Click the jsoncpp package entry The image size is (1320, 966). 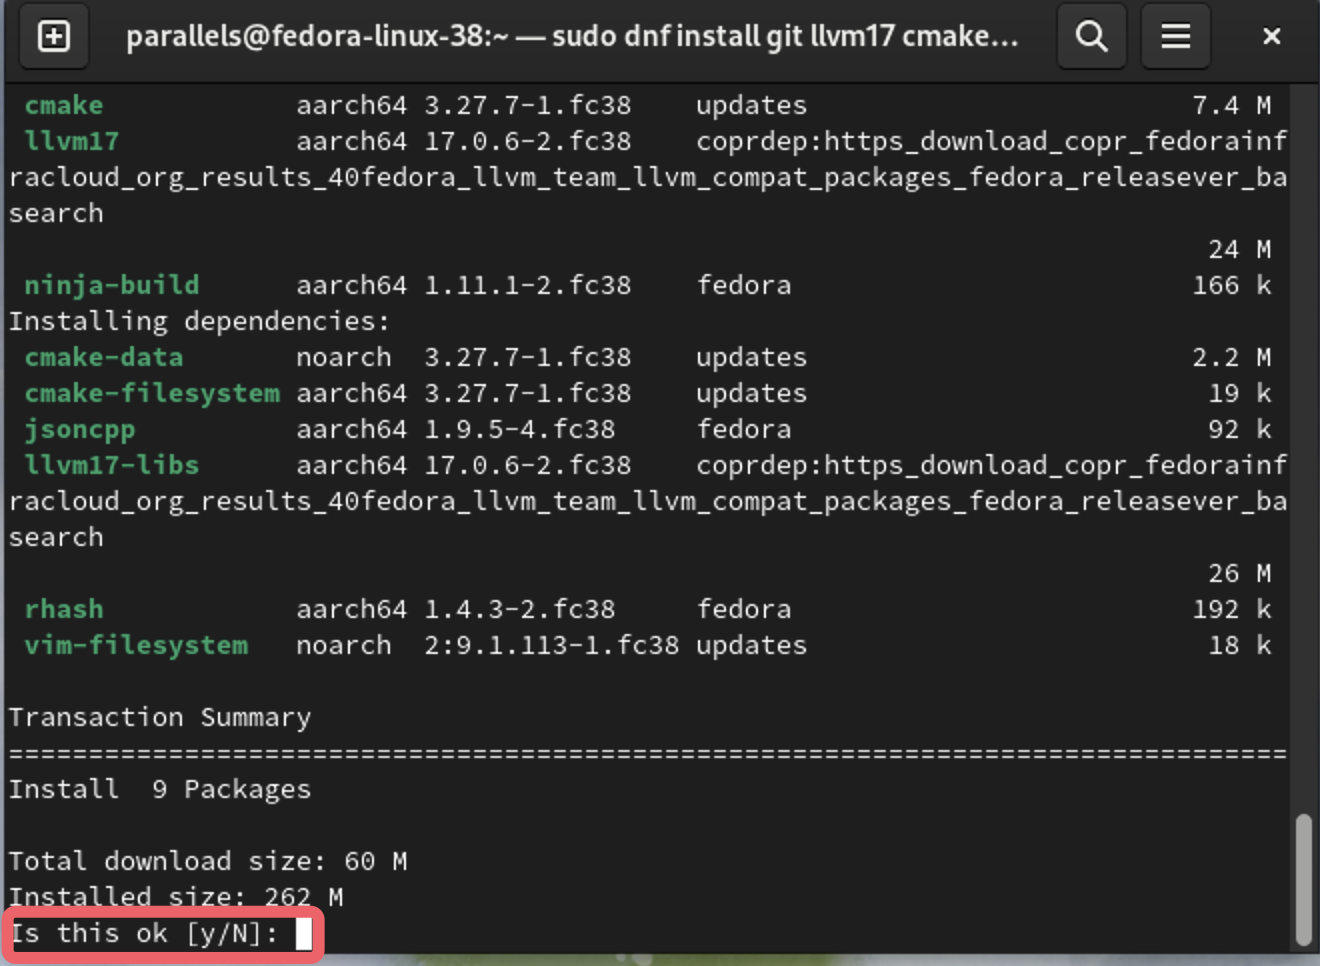tap(80, 430)
